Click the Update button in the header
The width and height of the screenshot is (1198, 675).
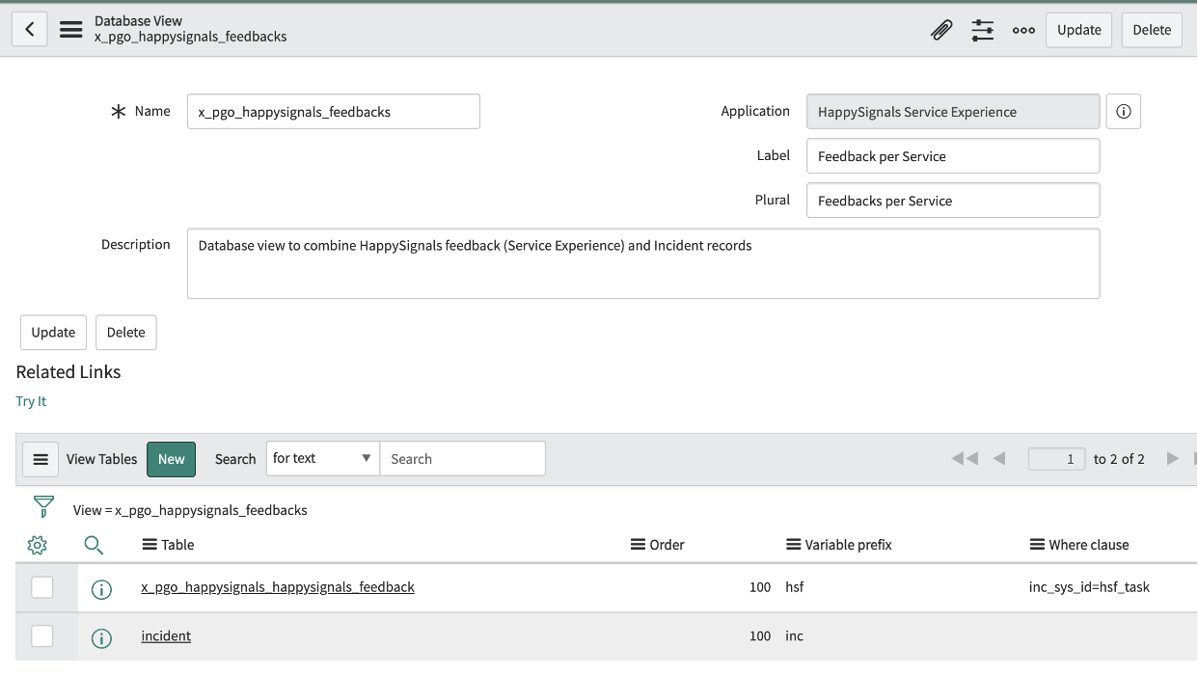coord(1079,30)
